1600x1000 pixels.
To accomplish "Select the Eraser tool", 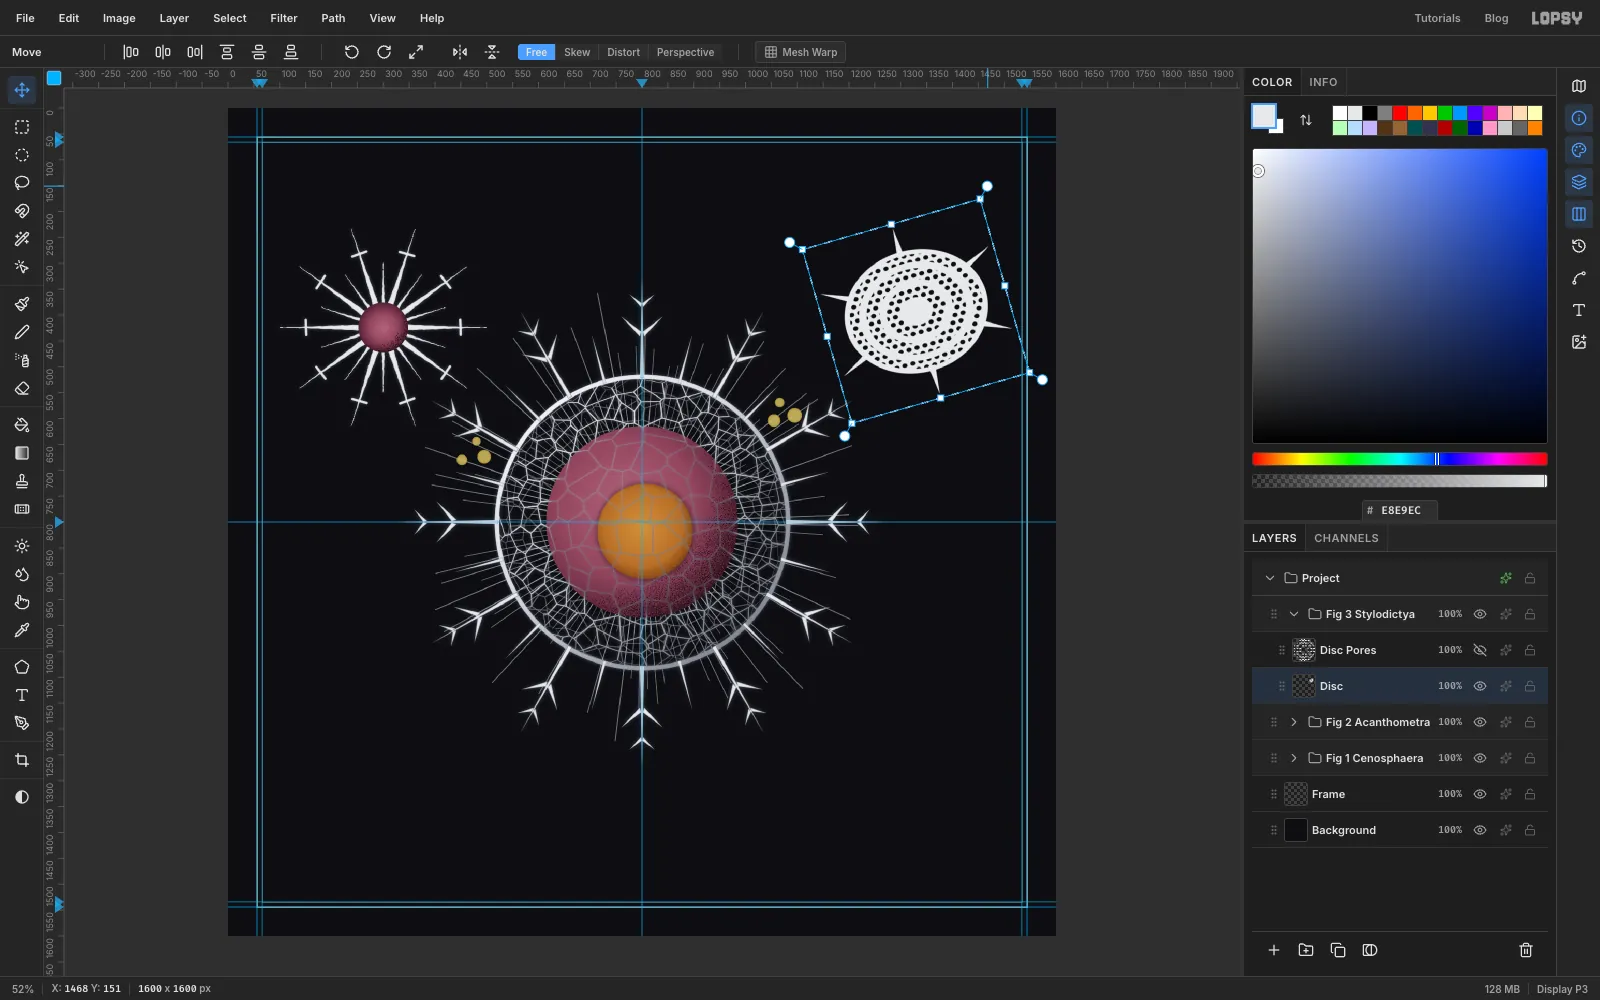I will point(22,389).
